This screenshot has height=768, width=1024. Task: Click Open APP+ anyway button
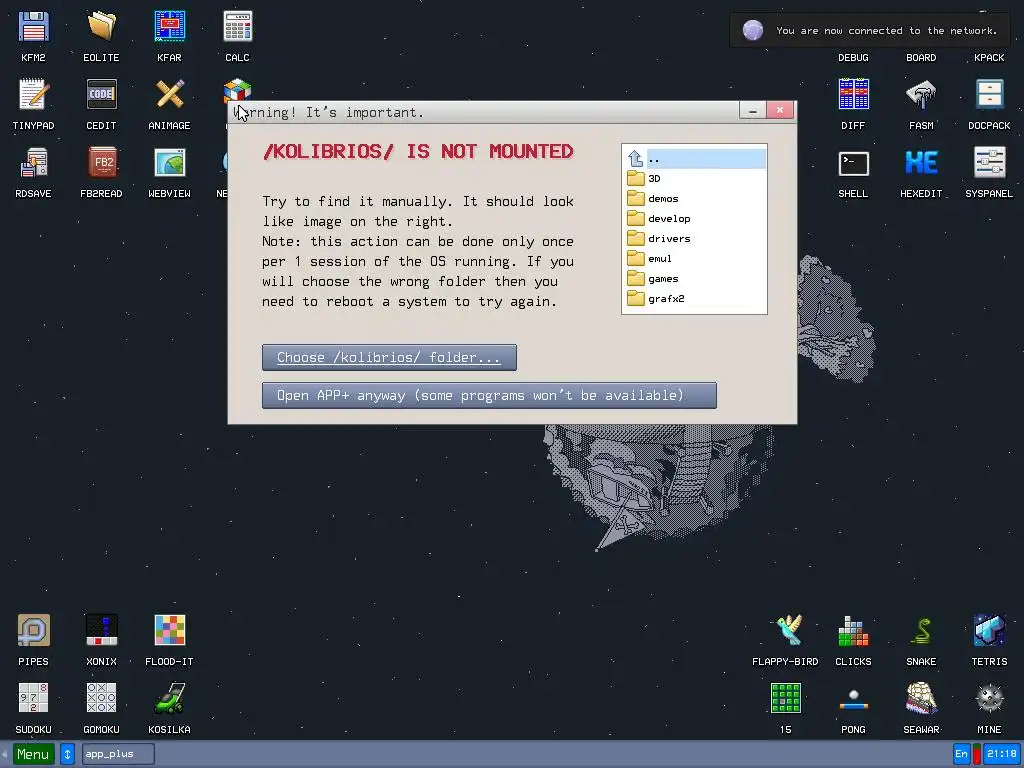(x=489, y=395)
